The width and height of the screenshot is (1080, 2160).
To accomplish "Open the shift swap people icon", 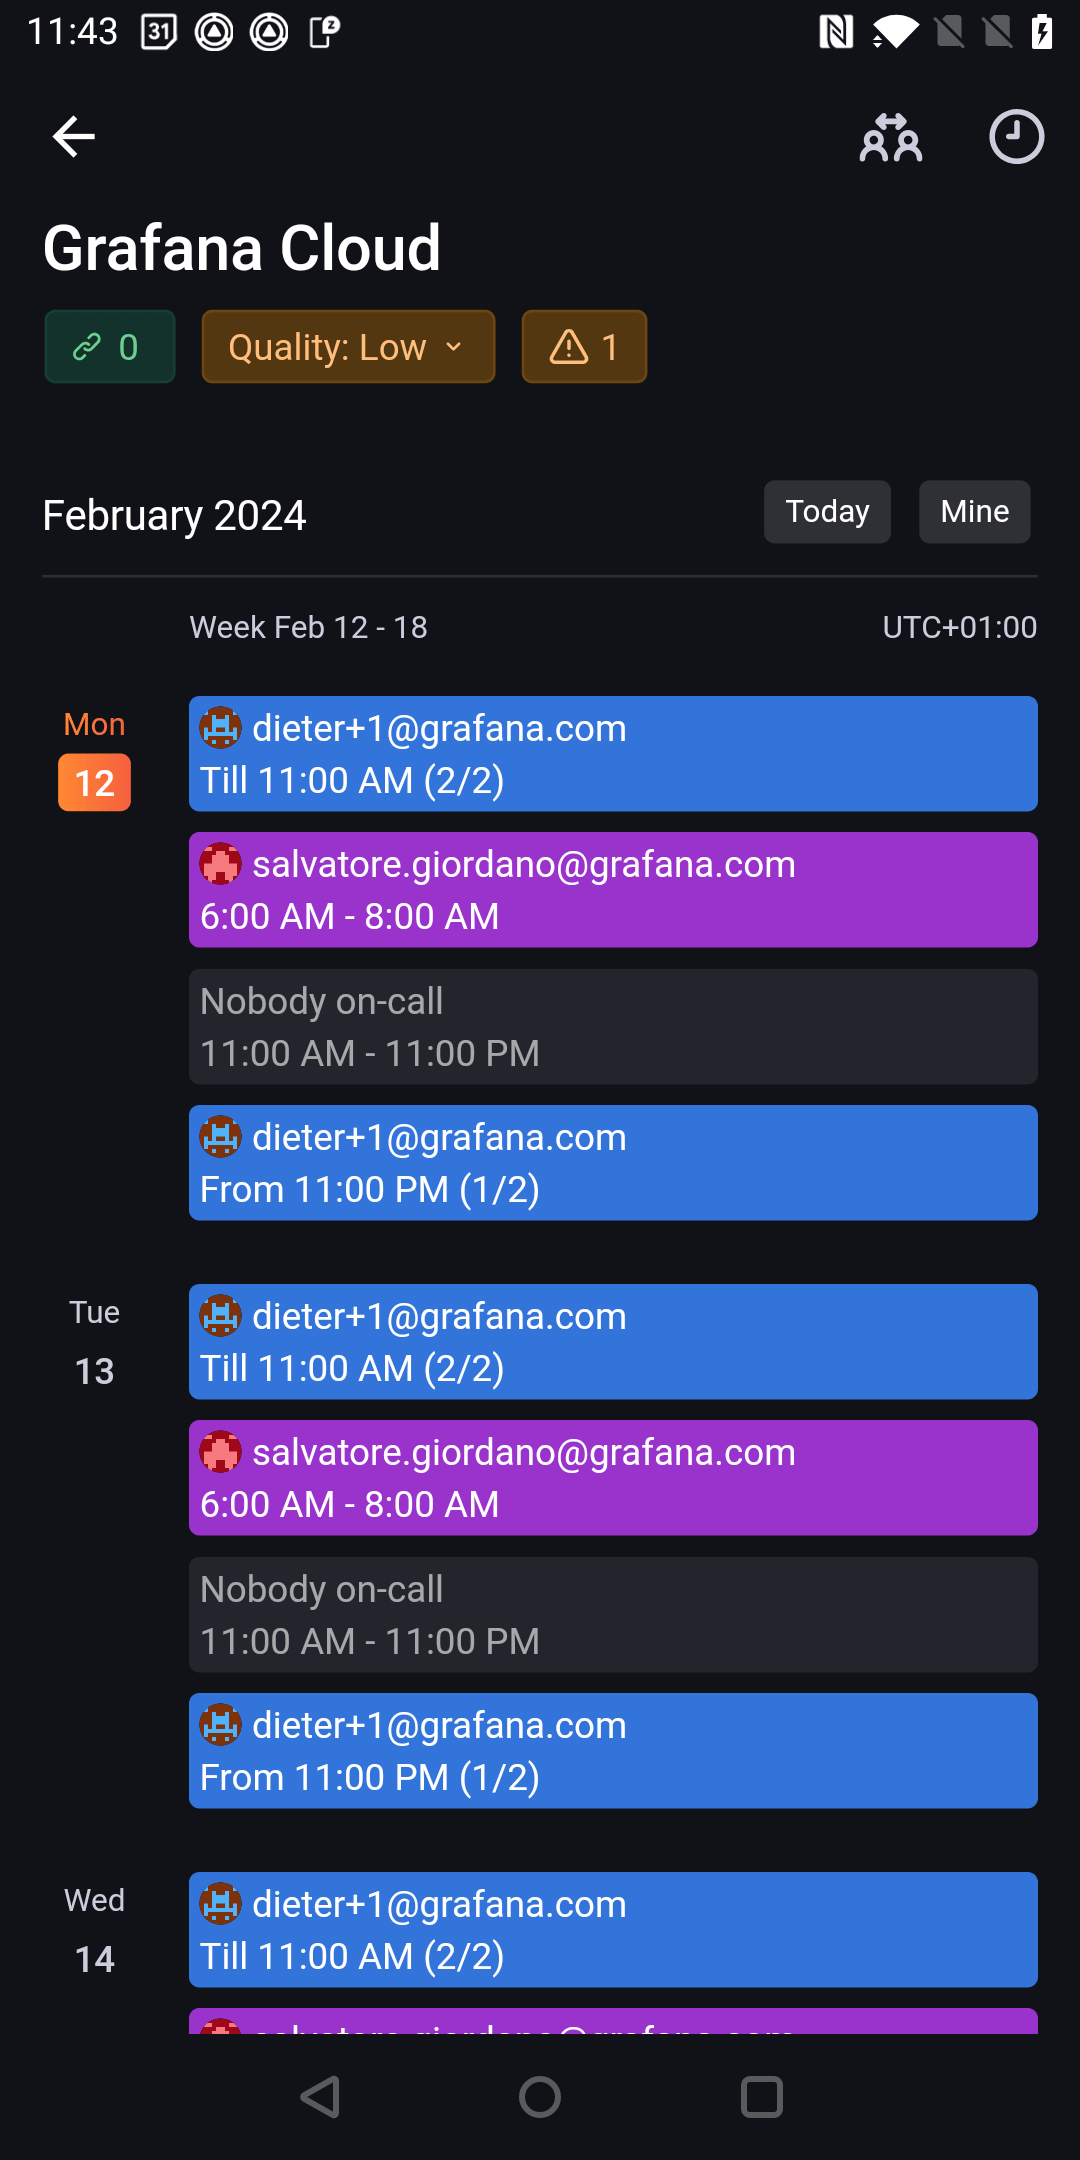I will 890,137.
